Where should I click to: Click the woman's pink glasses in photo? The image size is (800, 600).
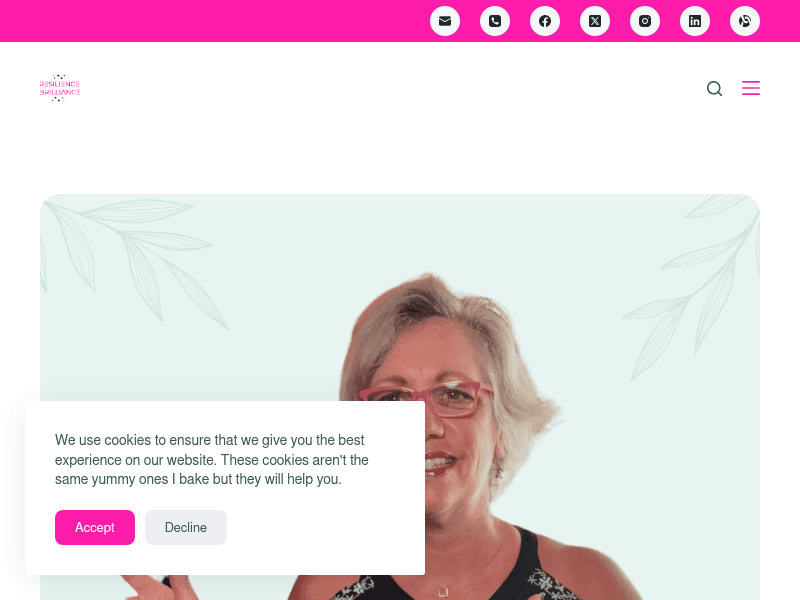coord(427,398)
